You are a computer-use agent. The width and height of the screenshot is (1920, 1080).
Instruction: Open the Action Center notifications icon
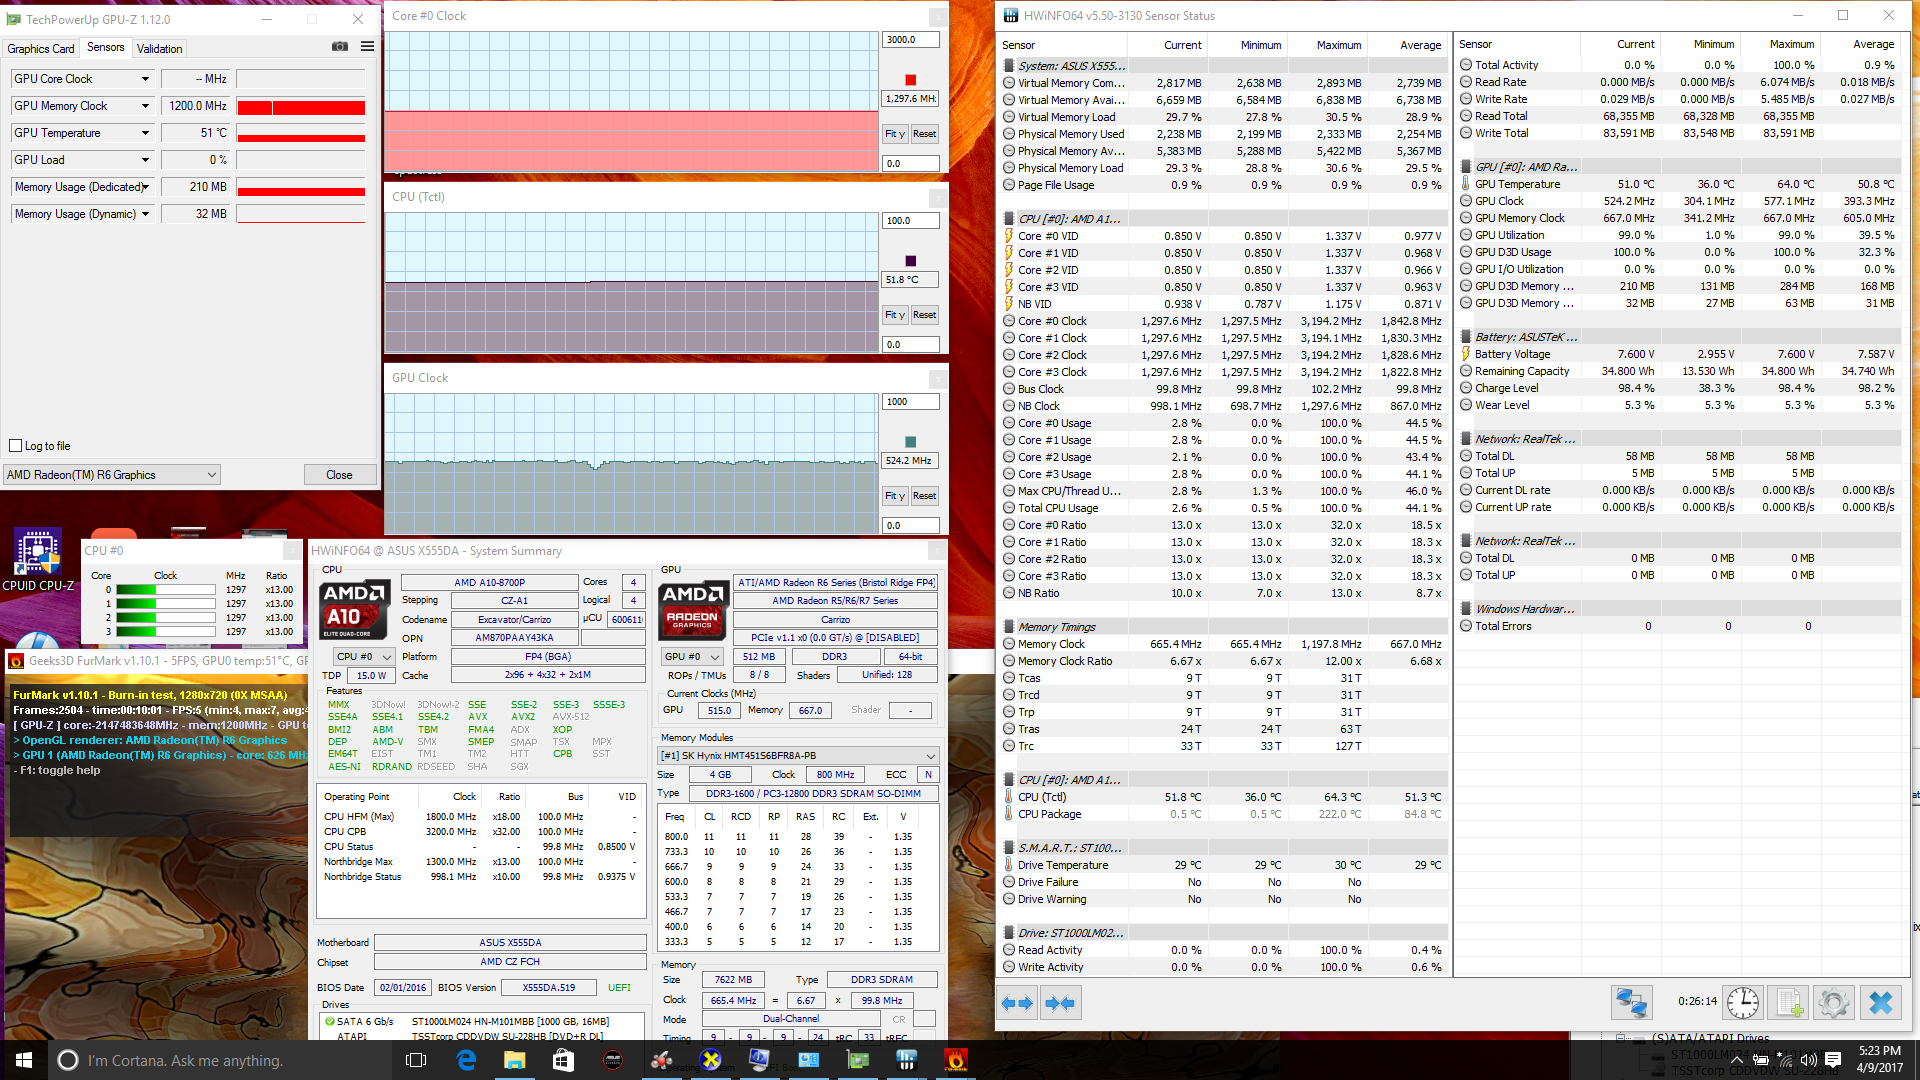(x=1833, y=1060)
